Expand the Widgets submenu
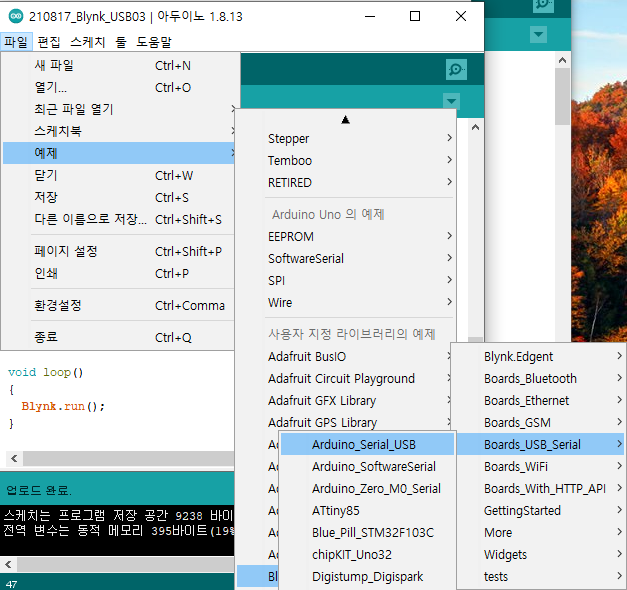Screen dimensions: 627x590 [540, 554]
